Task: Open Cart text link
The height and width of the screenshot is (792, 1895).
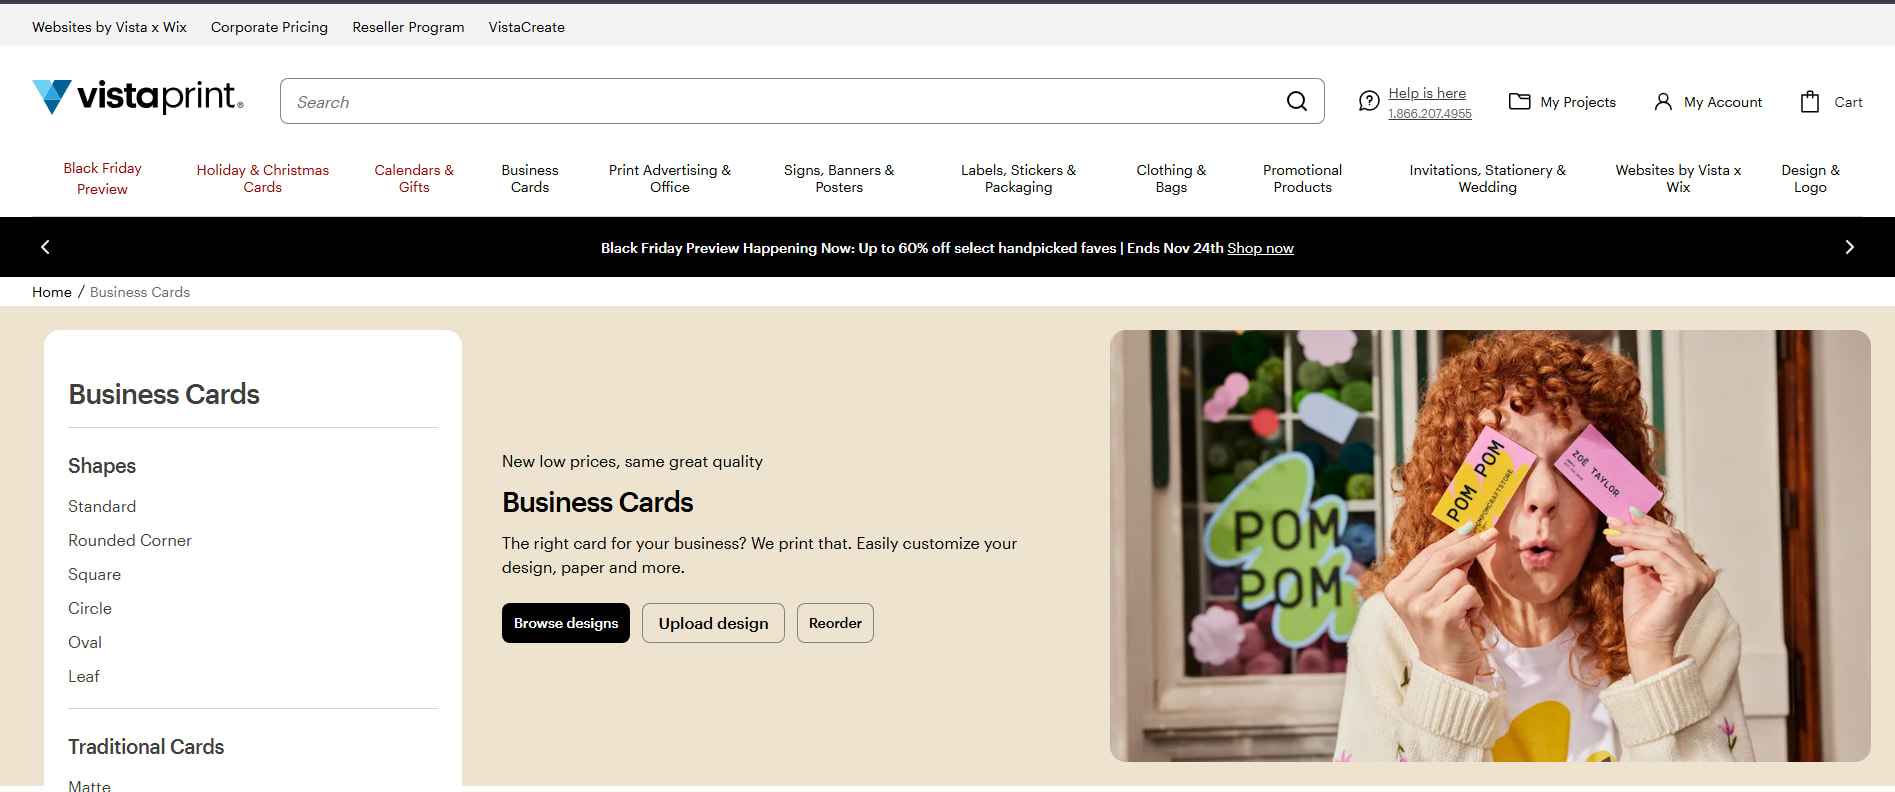Action: 1848,102
